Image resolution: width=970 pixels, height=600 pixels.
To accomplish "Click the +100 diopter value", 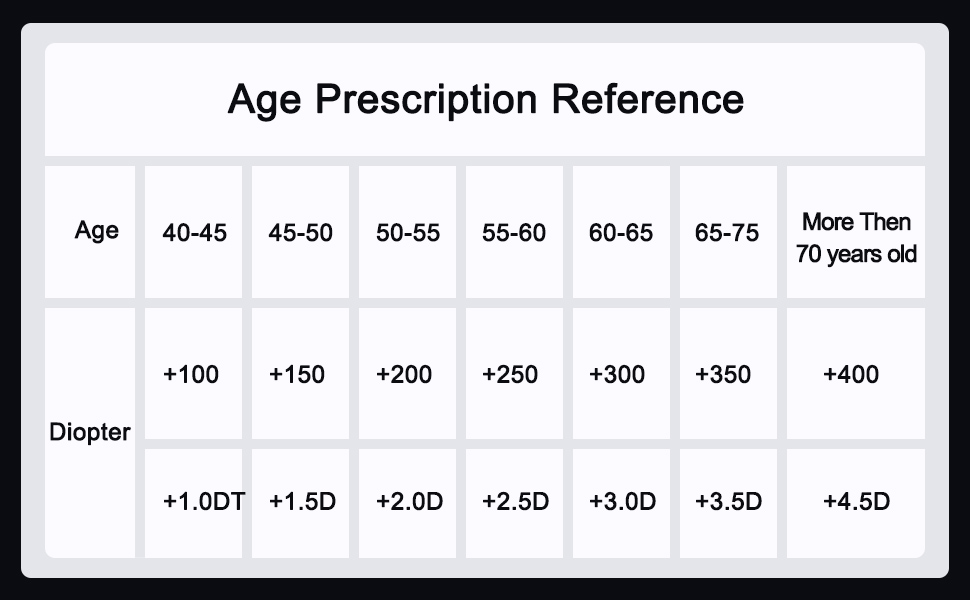I will (x=191, y=375).
